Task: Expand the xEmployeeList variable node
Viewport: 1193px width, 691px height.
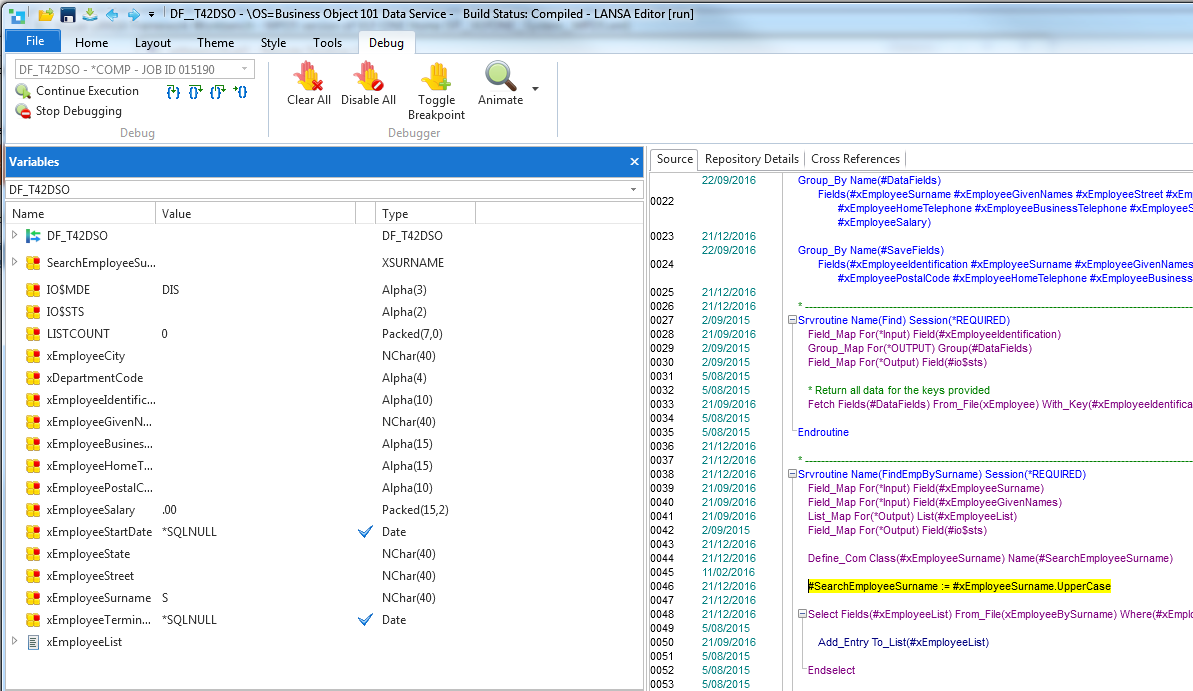Action: coord(14,642)
